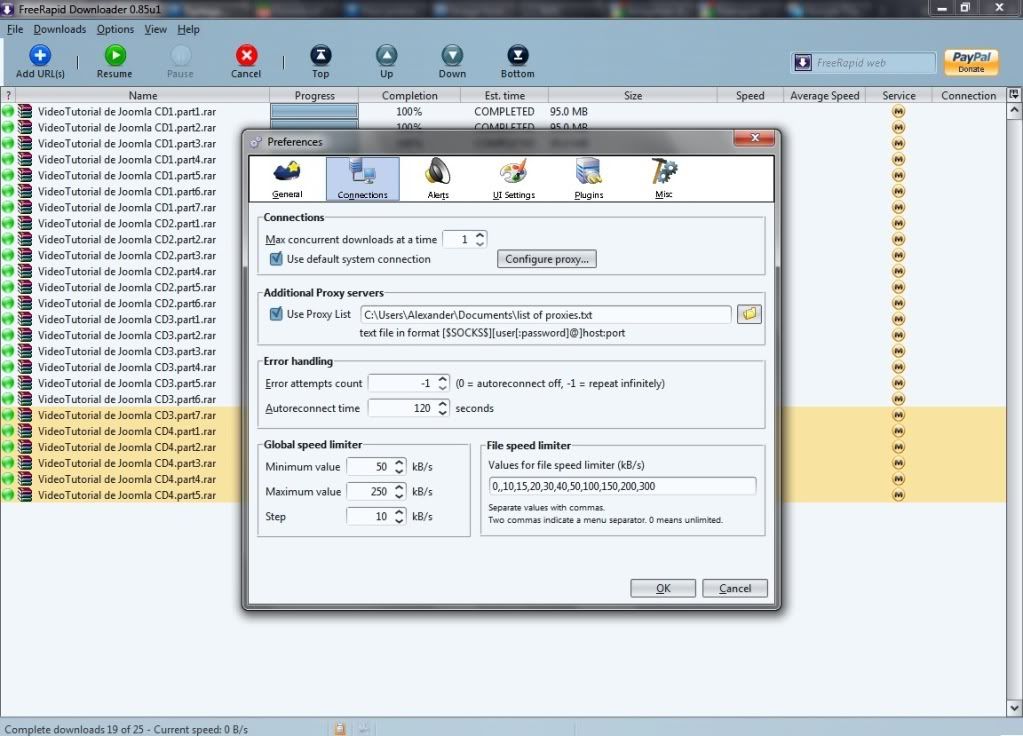Open the UI Settings preferences tab

click(513, 179)
